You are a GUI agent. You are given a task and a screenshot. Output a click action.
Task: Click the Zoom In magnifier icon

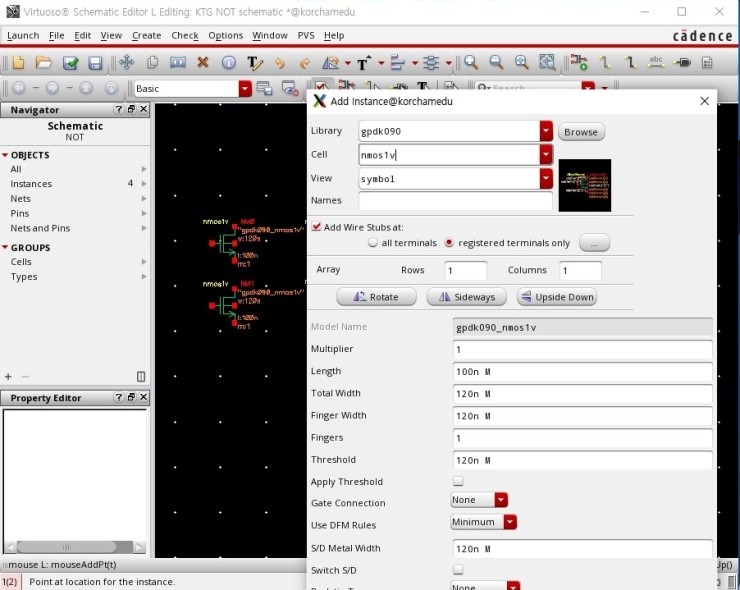(x=471, y=63)
